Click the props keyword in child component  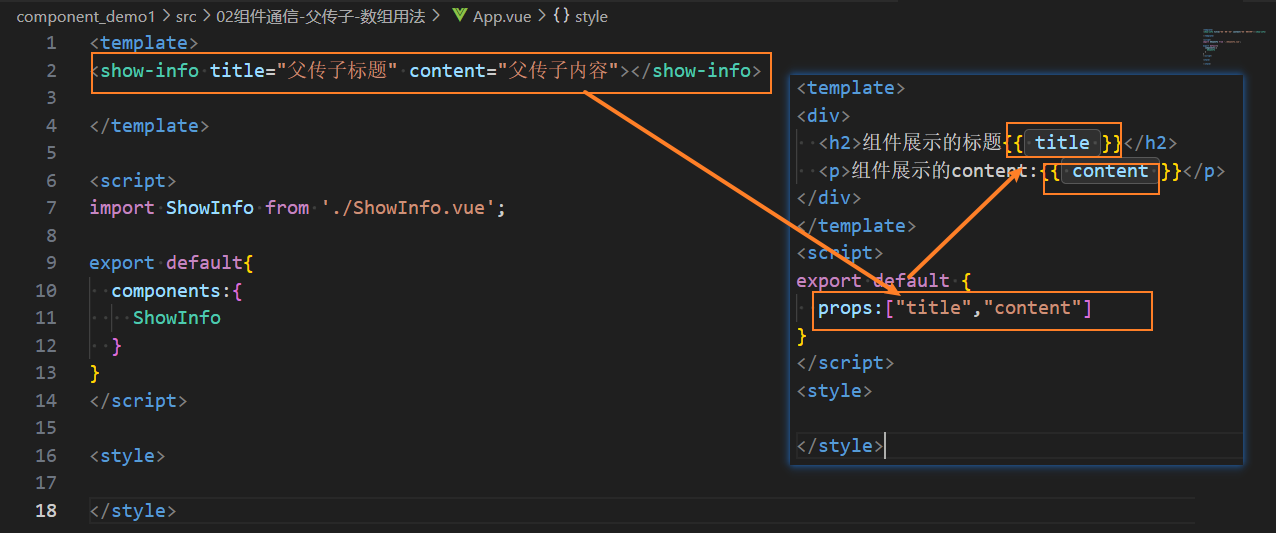pyautogui.click(x=846, y=308)
